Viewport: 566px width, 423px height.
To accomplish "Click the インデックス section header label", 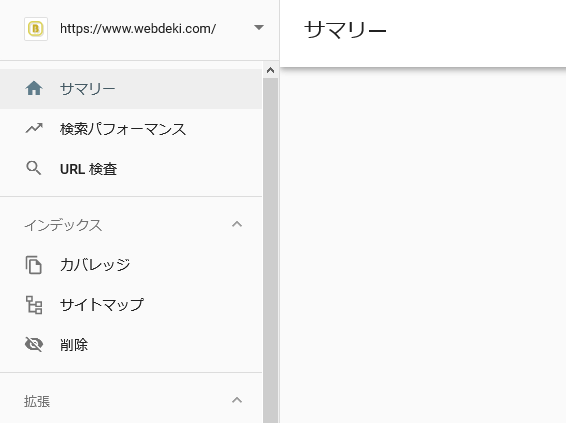I will (63, 225).
